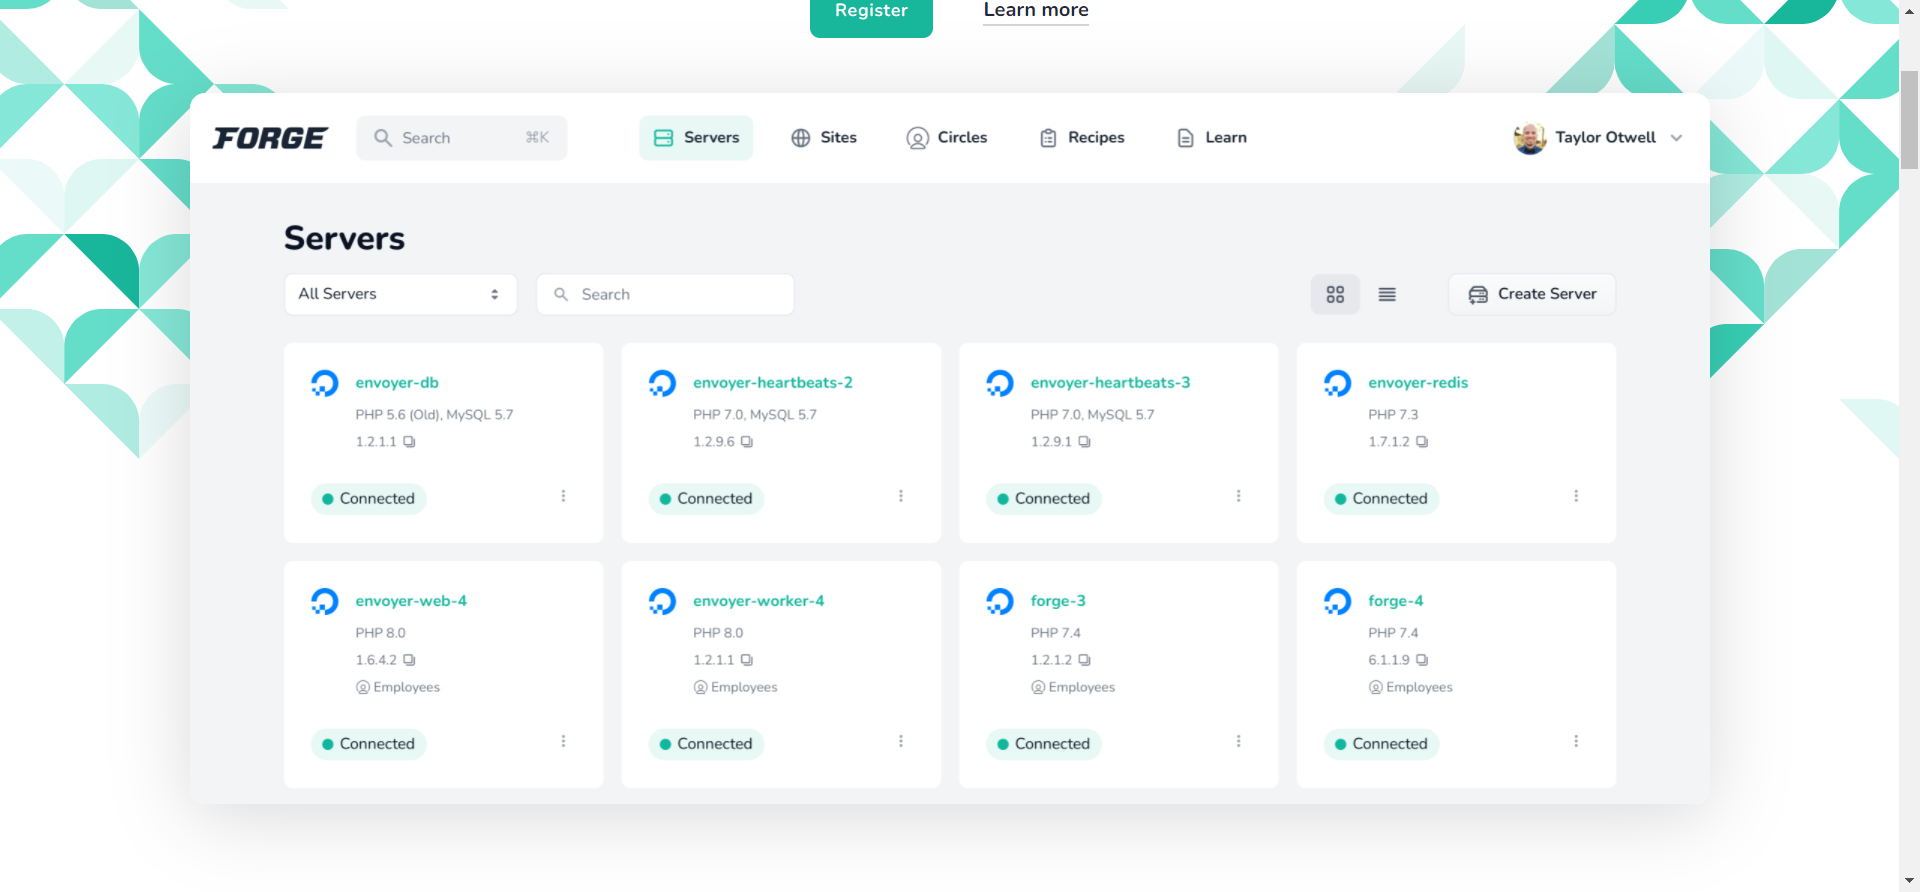Open the envoyer-heartbeats-3 server
Viewport: 1920px width, 892px height.
click(1110, 383)
